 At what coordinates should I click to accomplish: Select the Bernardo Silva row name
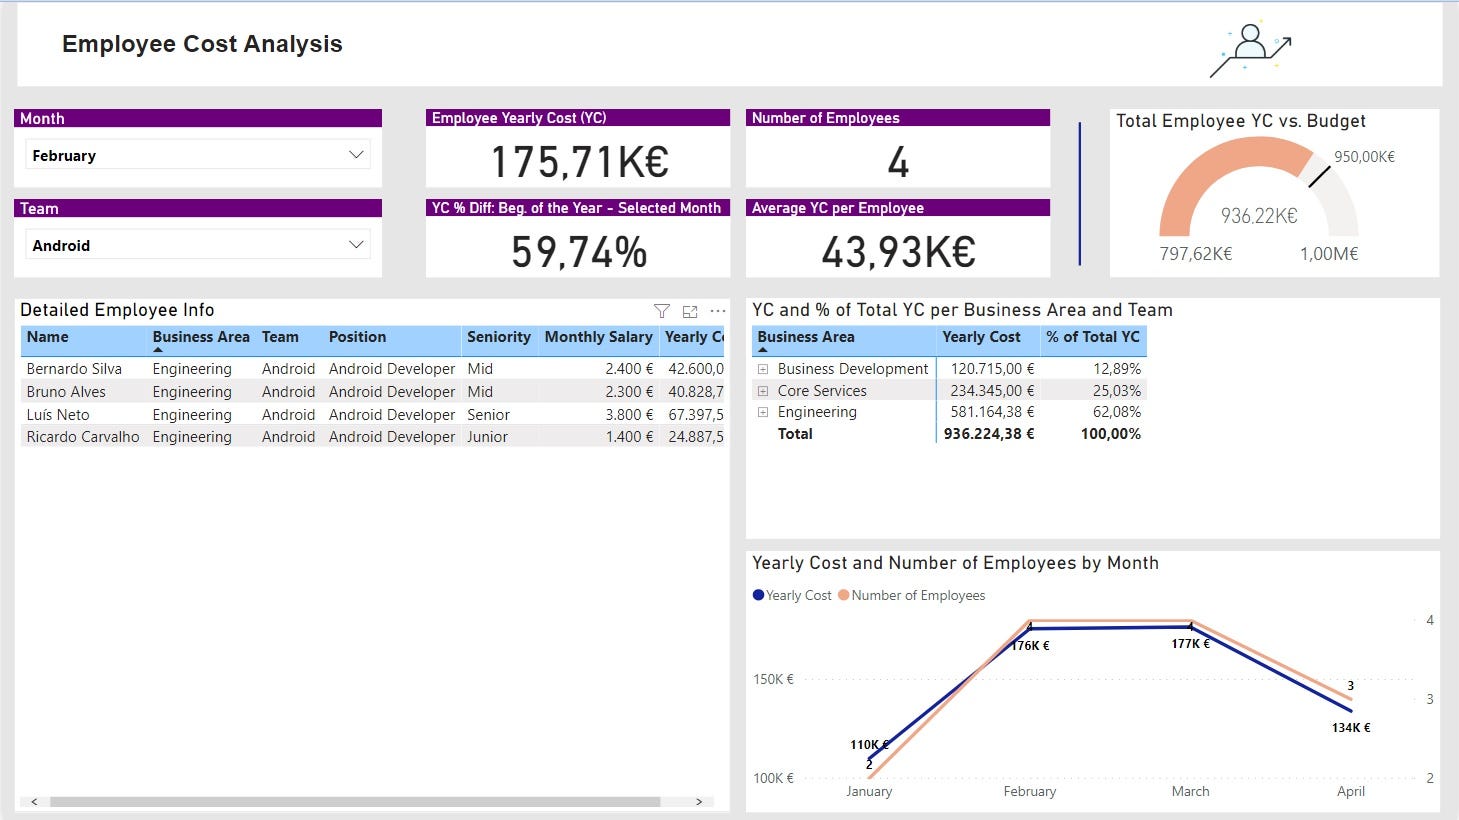[x=74, y=369]
